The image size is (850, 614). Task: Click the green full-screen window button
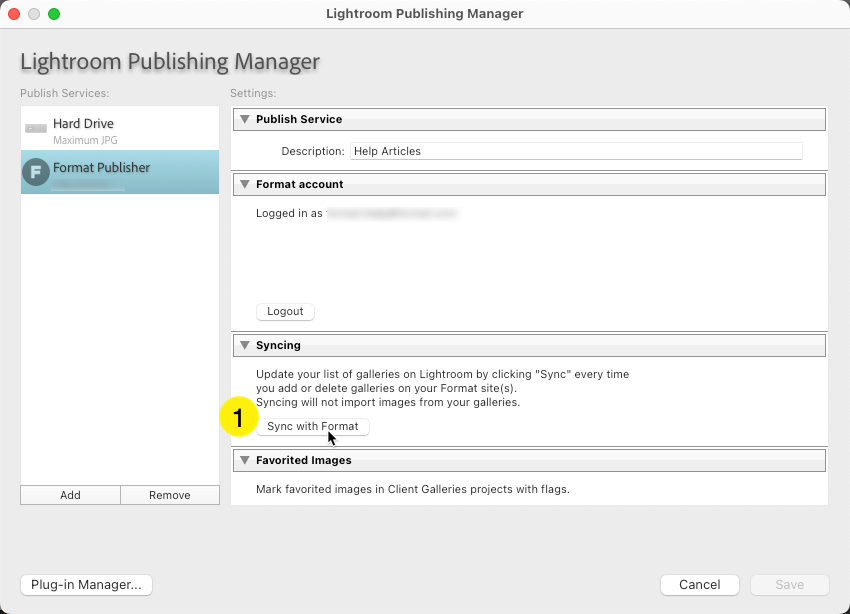[54, 14]
